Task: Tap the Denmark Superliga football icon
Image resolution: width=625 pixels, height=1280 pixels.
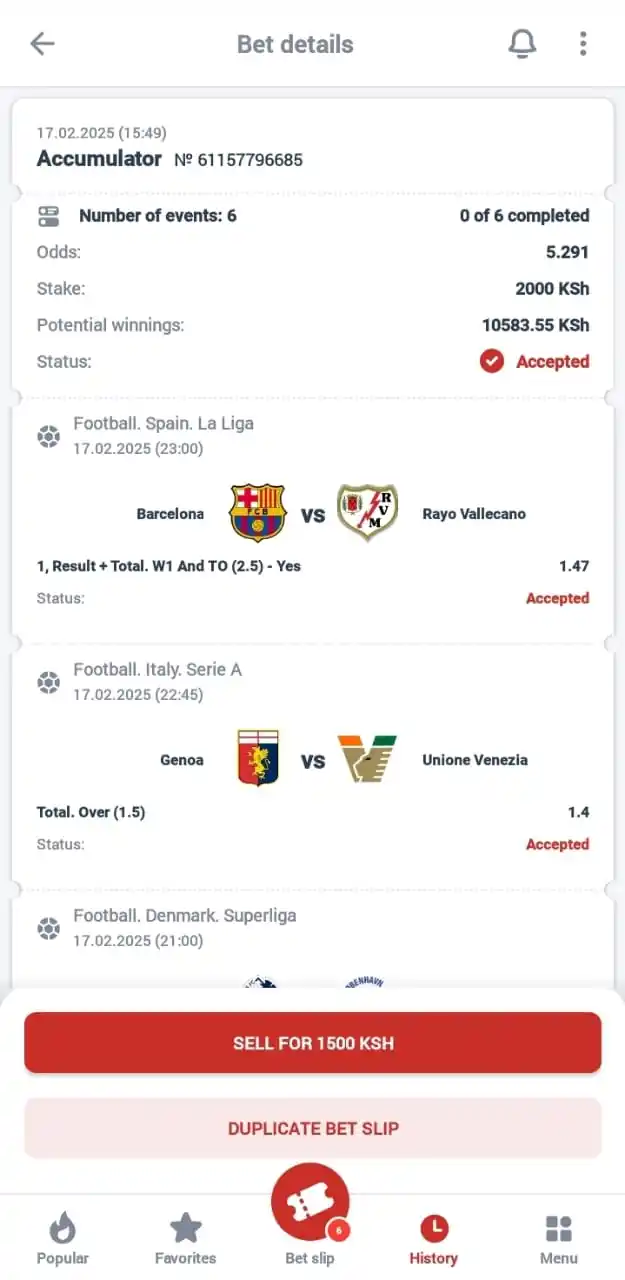Action: tap(48, 928)
